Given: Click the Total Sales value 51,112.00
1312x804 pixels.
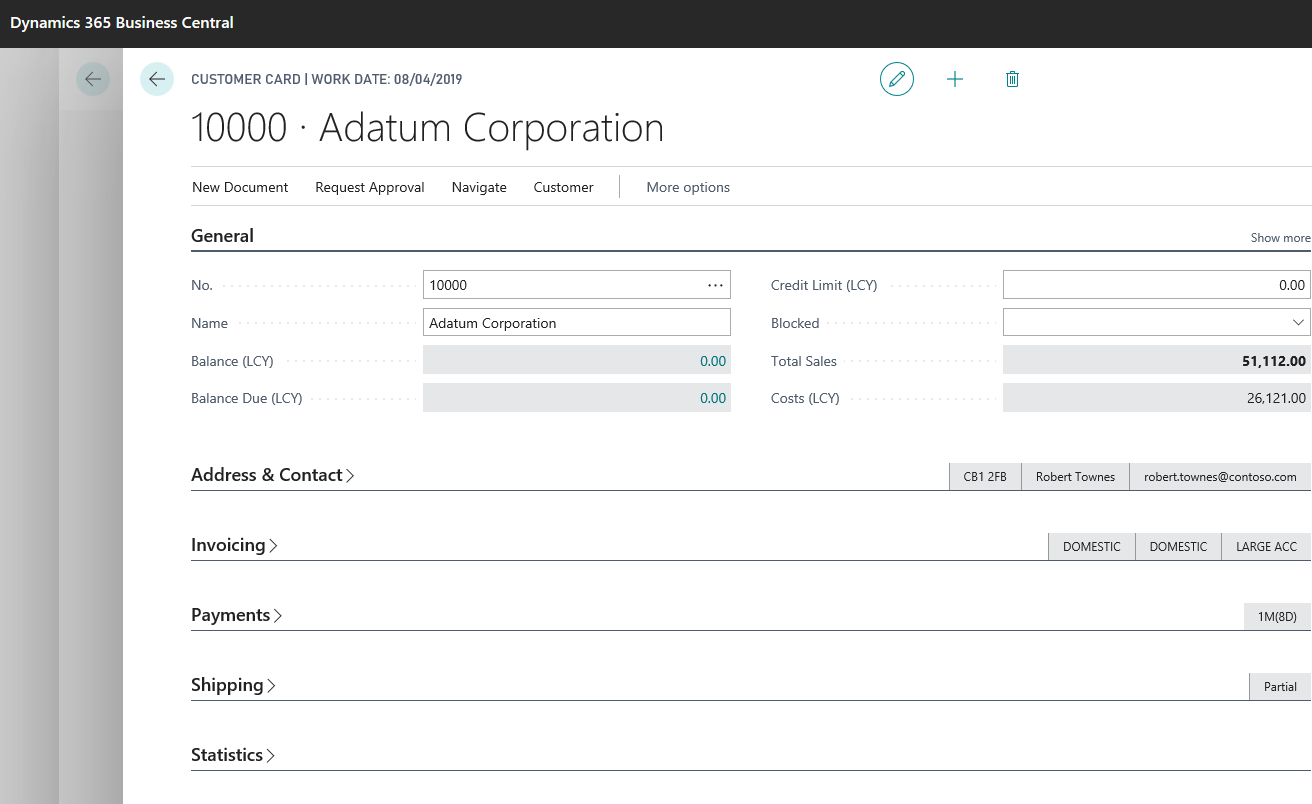Looking at the screenshot, I should pos(1273,361).
